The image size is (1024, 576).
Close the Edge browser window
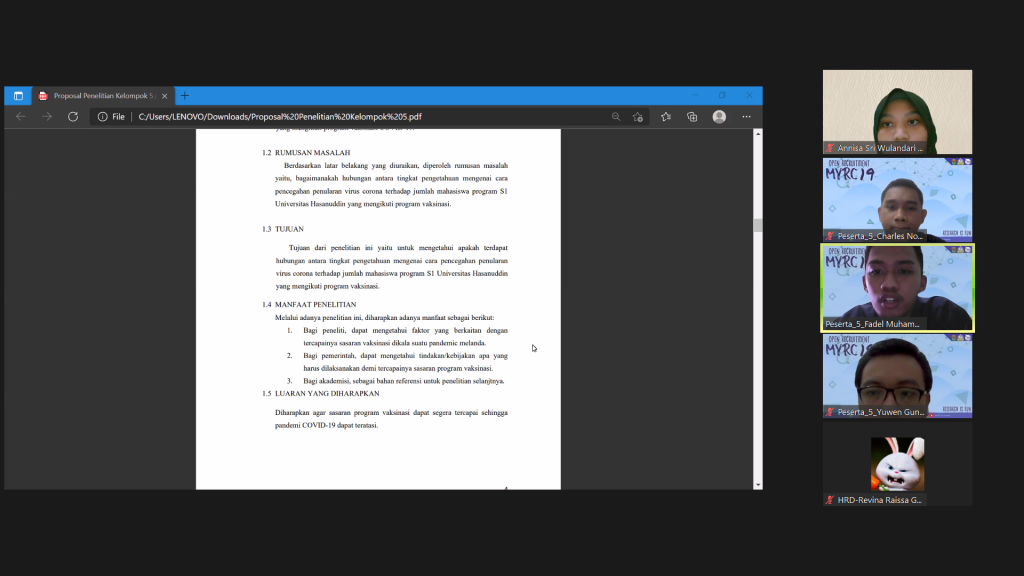[x=749, y=95]
